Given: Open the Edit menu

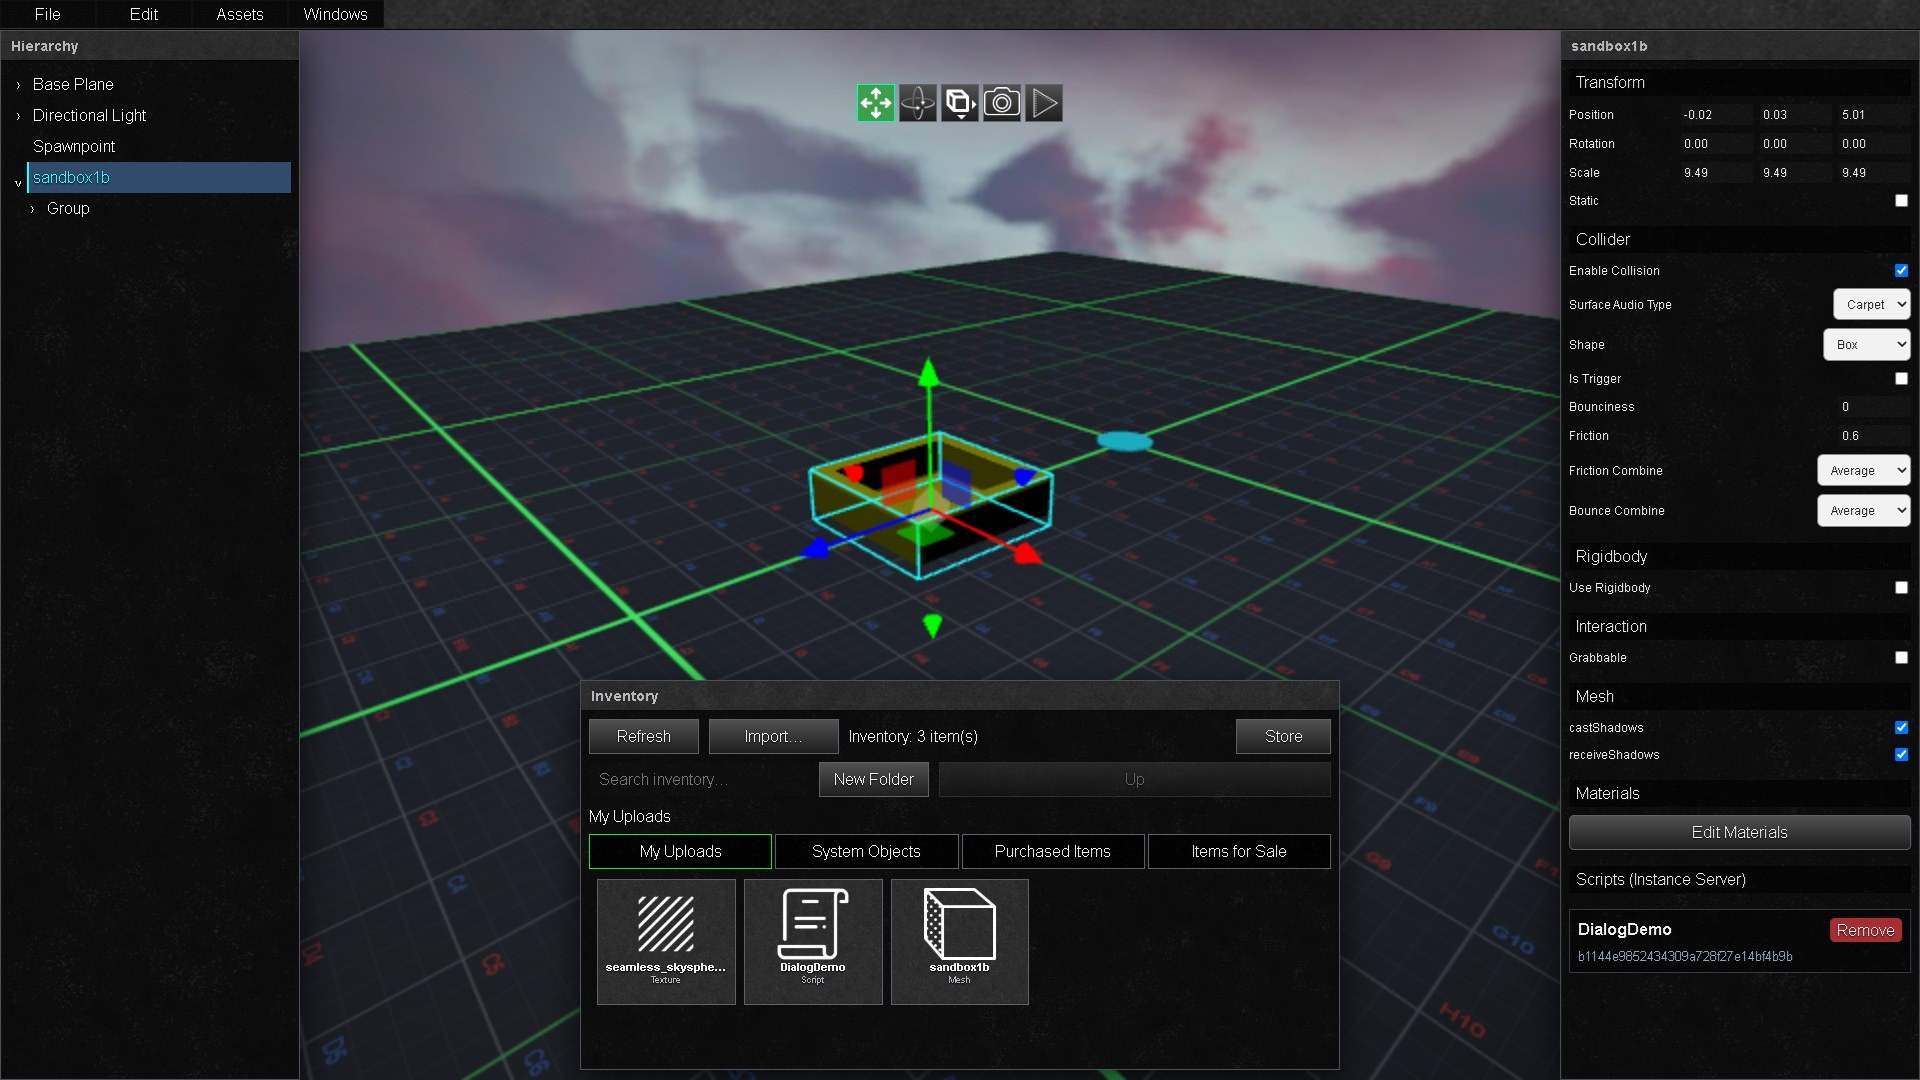Looking at the screenshot, I should 144,14.
